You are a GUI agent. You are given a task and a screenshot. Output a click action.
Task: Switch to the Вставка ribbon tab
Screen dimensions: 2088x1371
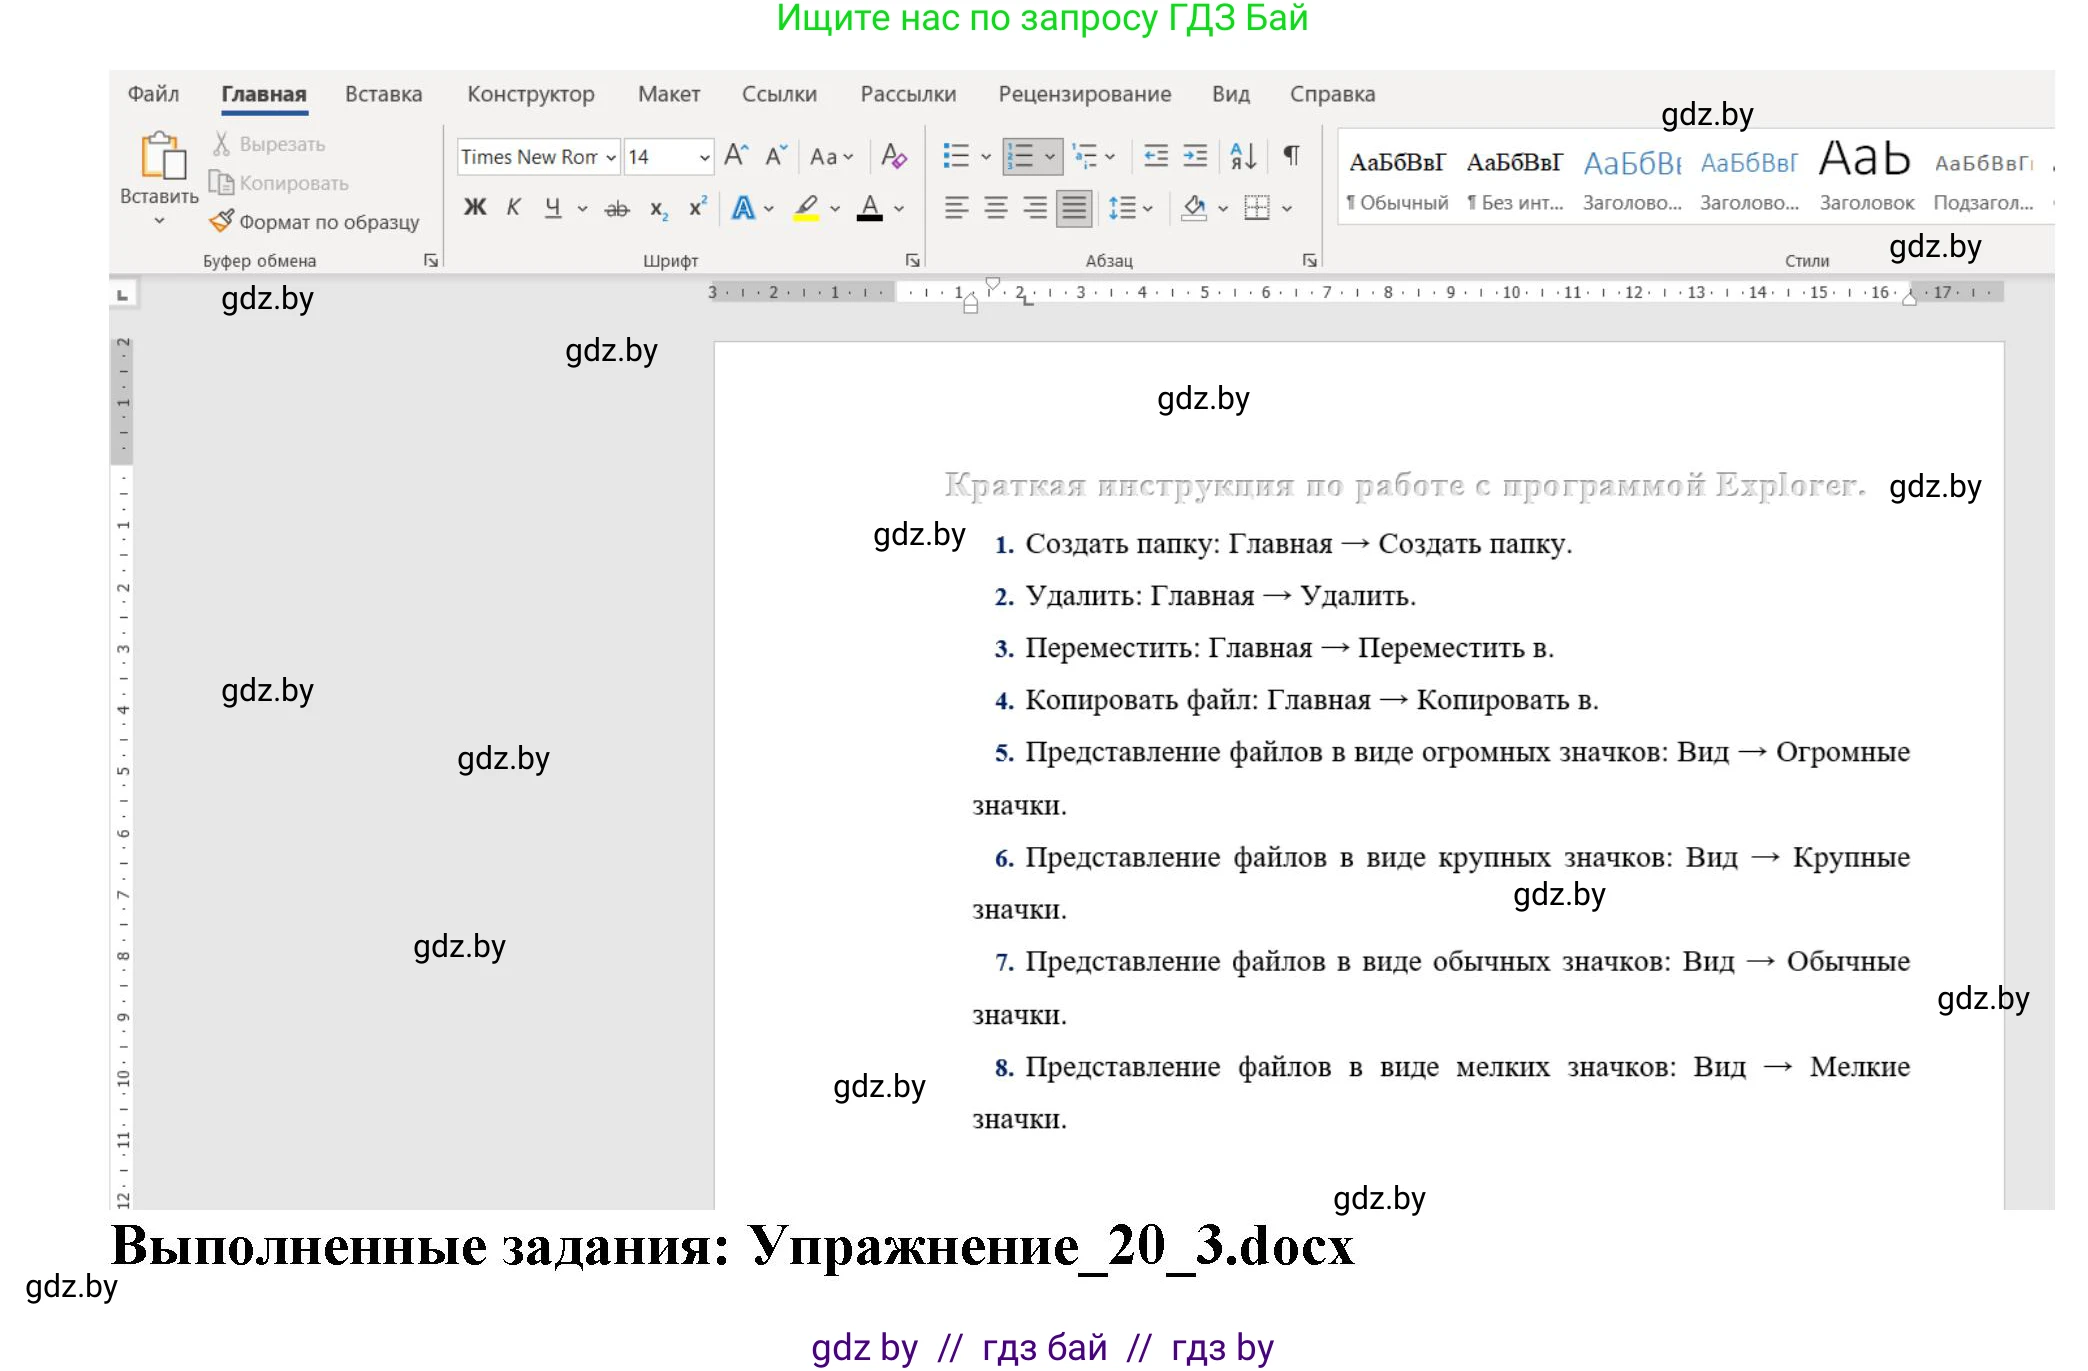pos(384,93)
